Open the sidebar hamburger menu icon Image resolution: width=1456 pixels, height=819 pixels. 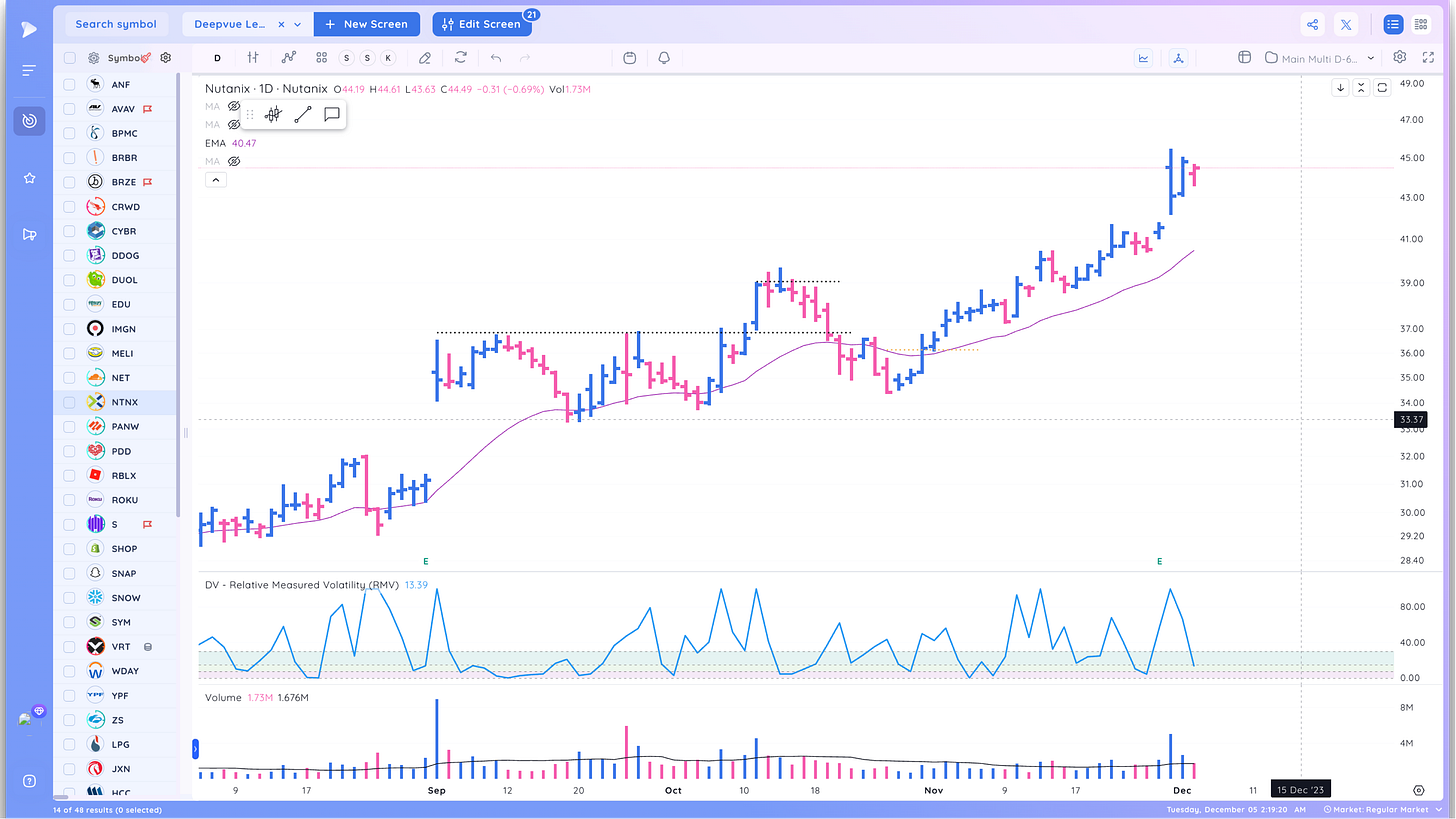coord(29,71)
